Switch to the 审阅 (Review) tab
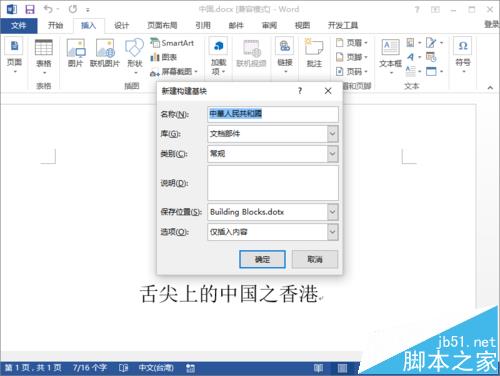Screen dimensions: 500x376 click(269, 25)
